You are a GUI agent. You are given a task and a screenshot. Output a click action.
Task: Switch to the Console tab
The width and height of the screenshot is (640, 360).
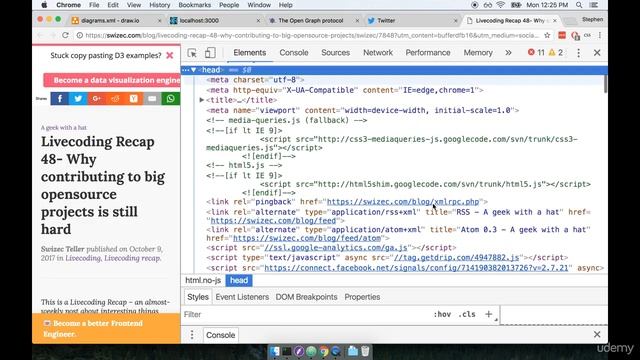(293, 53)
